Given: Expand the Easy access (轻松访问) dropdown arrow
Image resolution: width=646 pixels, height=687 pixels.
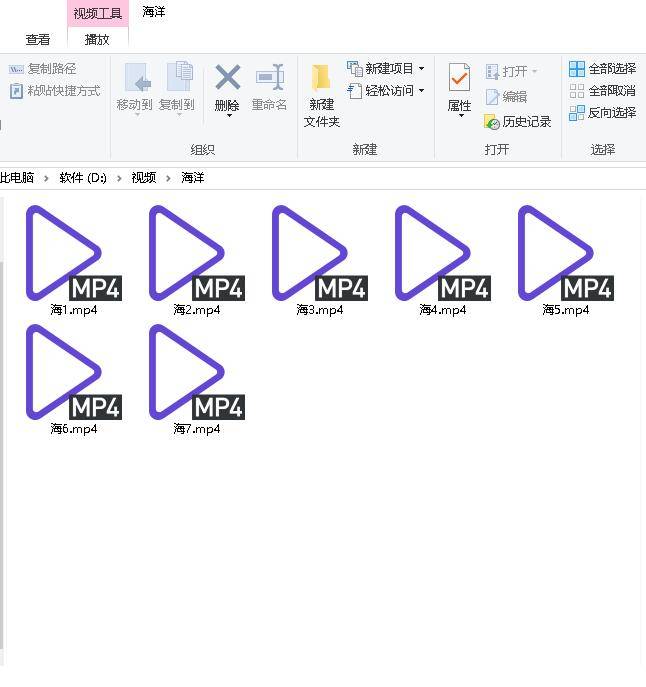Looking at the screenshot, I should pos(421,91).
